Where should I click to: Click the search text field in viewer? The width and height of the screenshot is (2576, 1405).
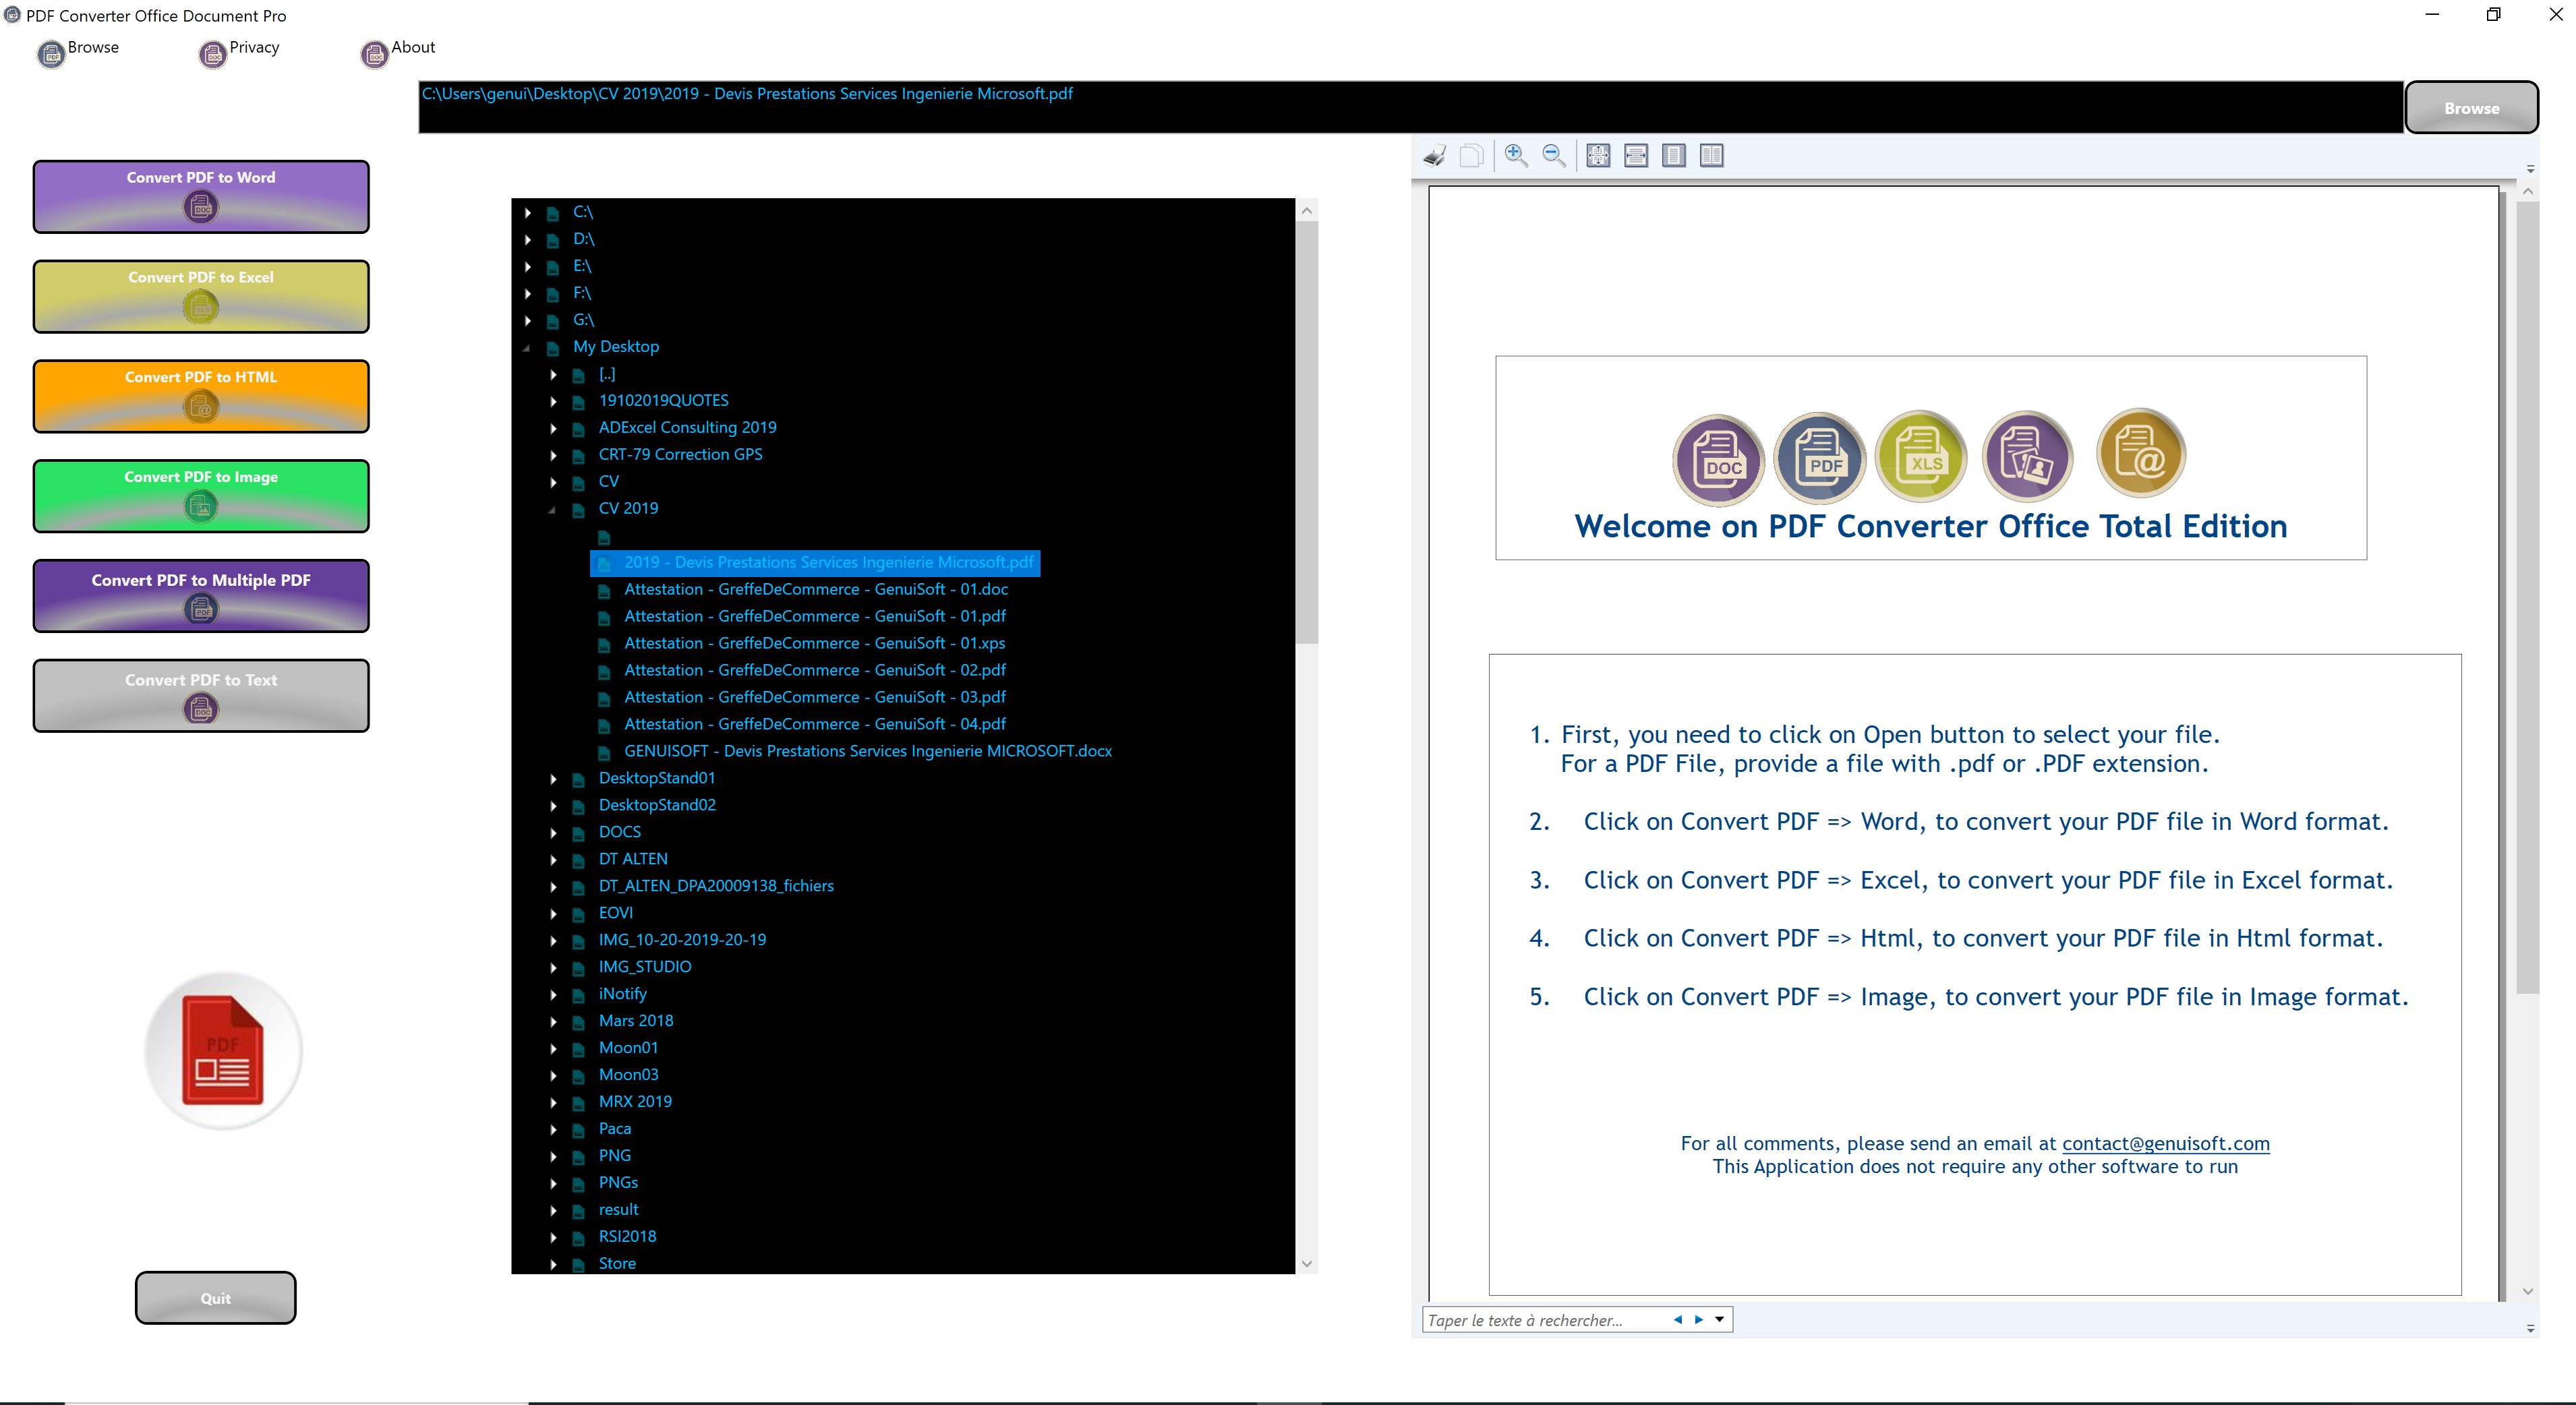[x=1540, y=1320]
